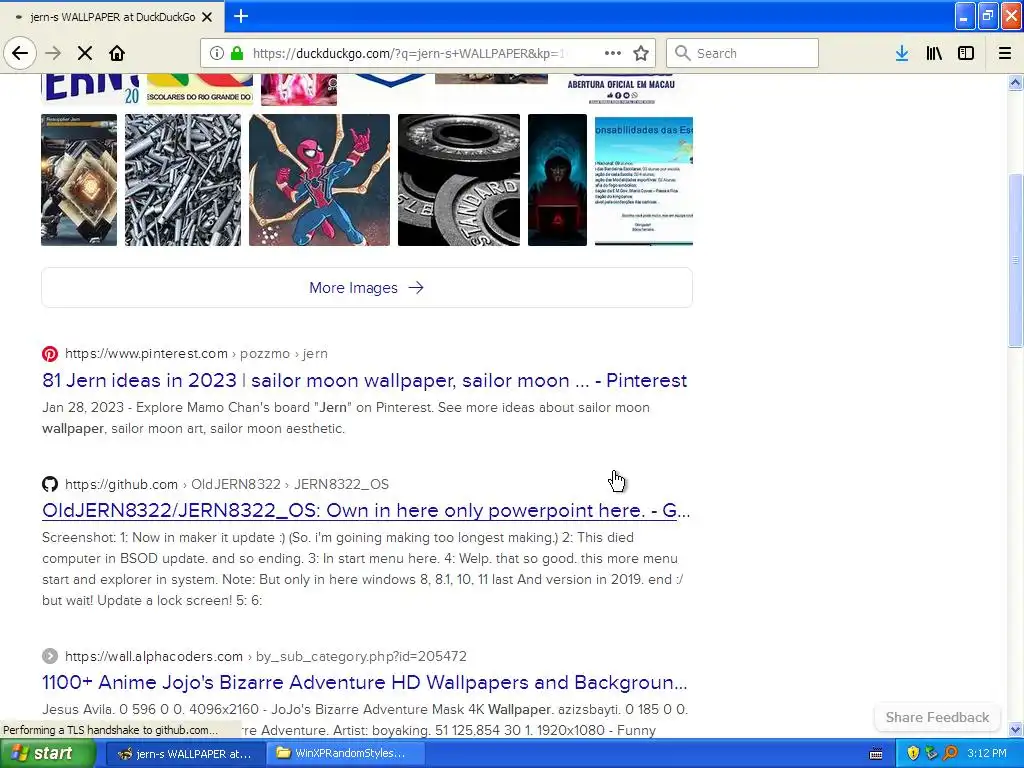Click the Pinterest favicon

(50, 353)
